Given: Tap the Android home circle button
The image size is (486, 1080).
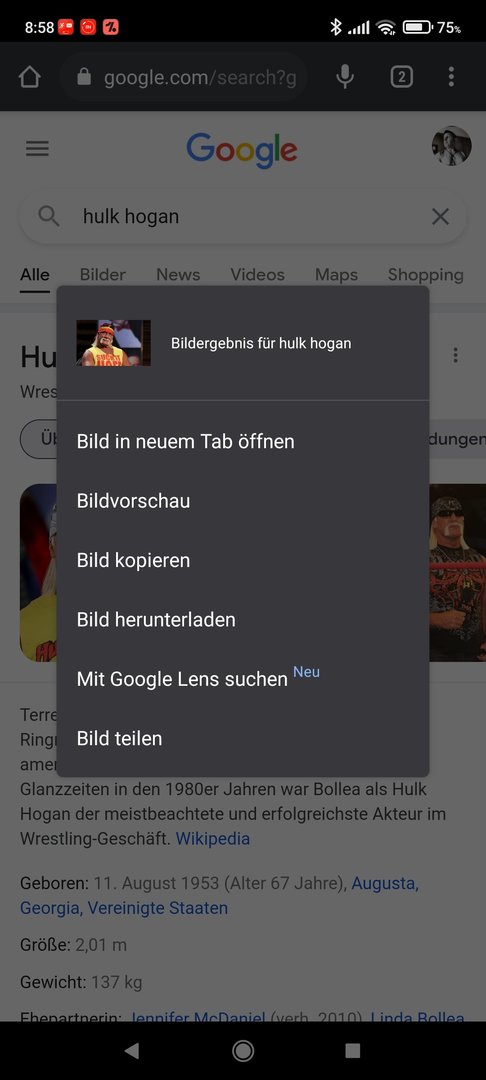Looking at the screenshot, I should click(x=243, y=1050).
